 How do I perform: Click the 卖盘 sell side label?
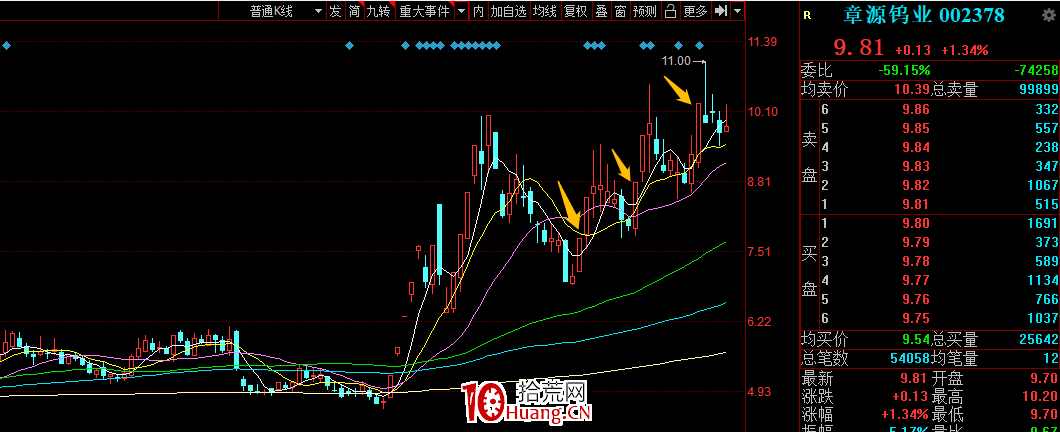pyautogui.click(x=809, y=157)
